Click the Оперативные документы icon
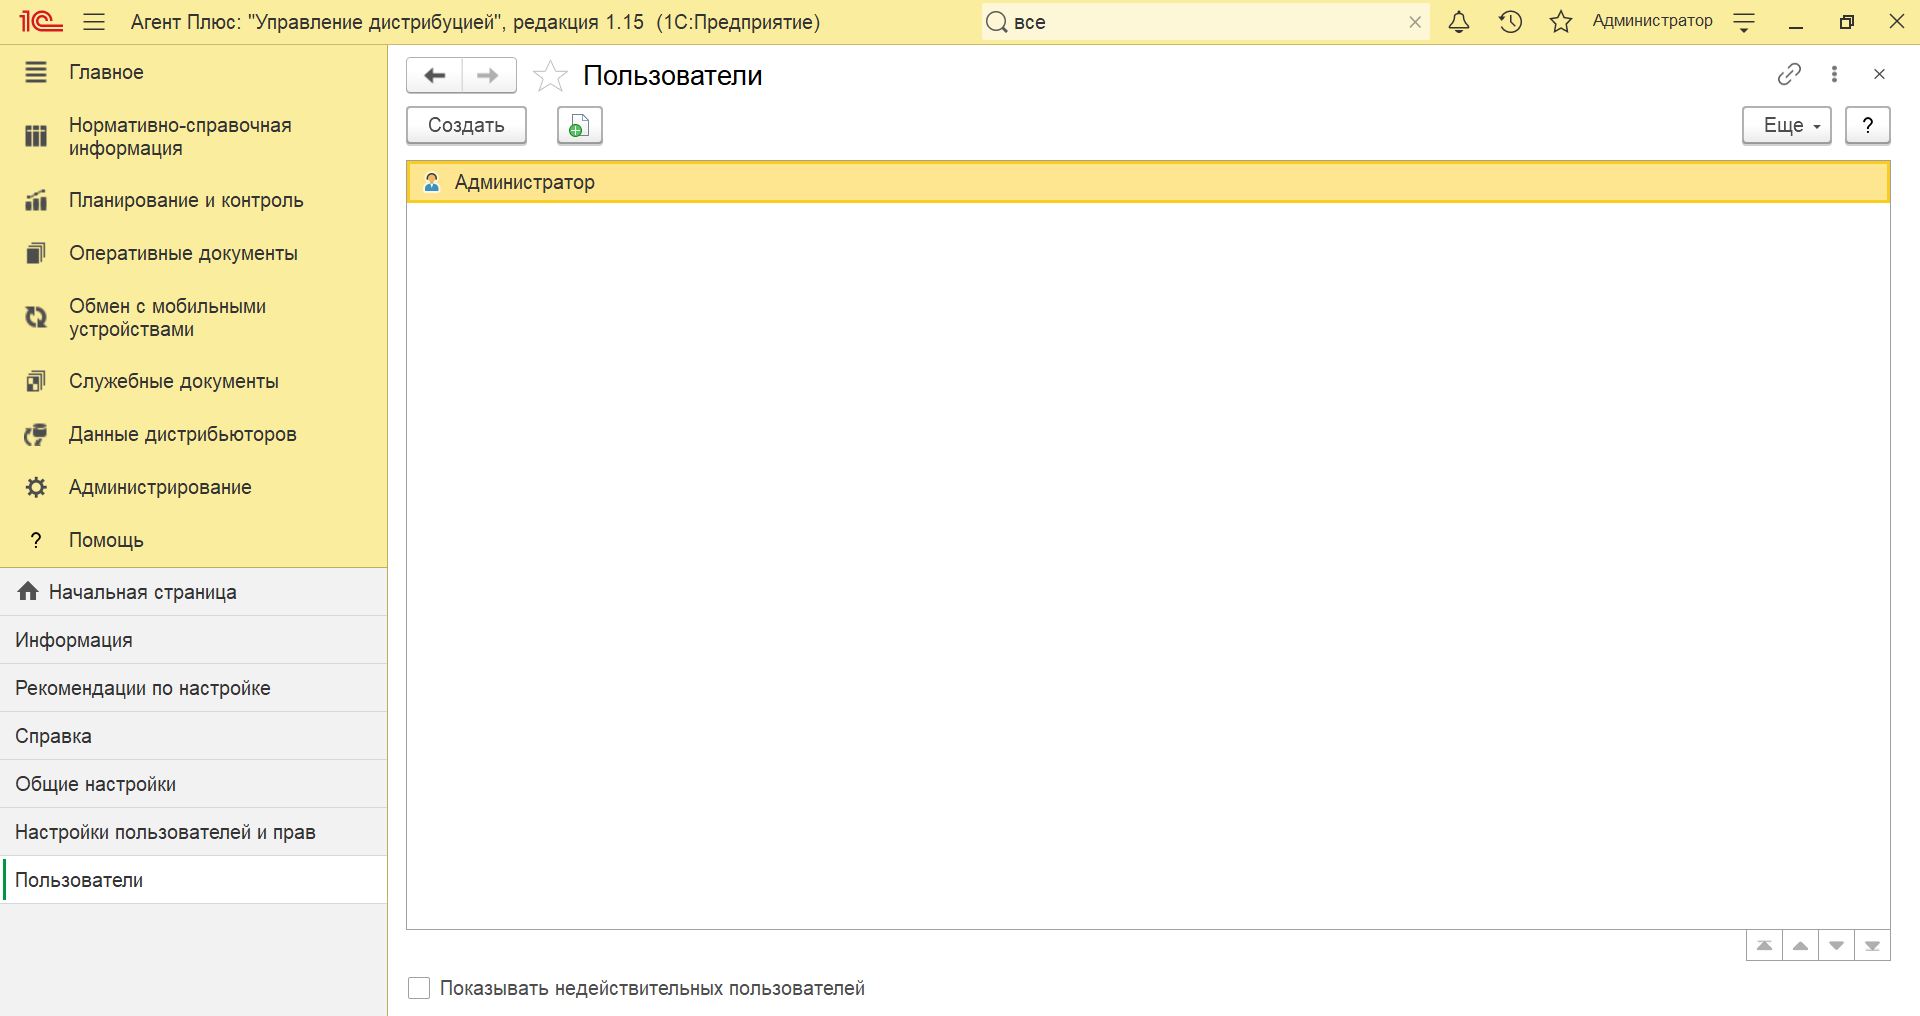 tap(36, 253)
